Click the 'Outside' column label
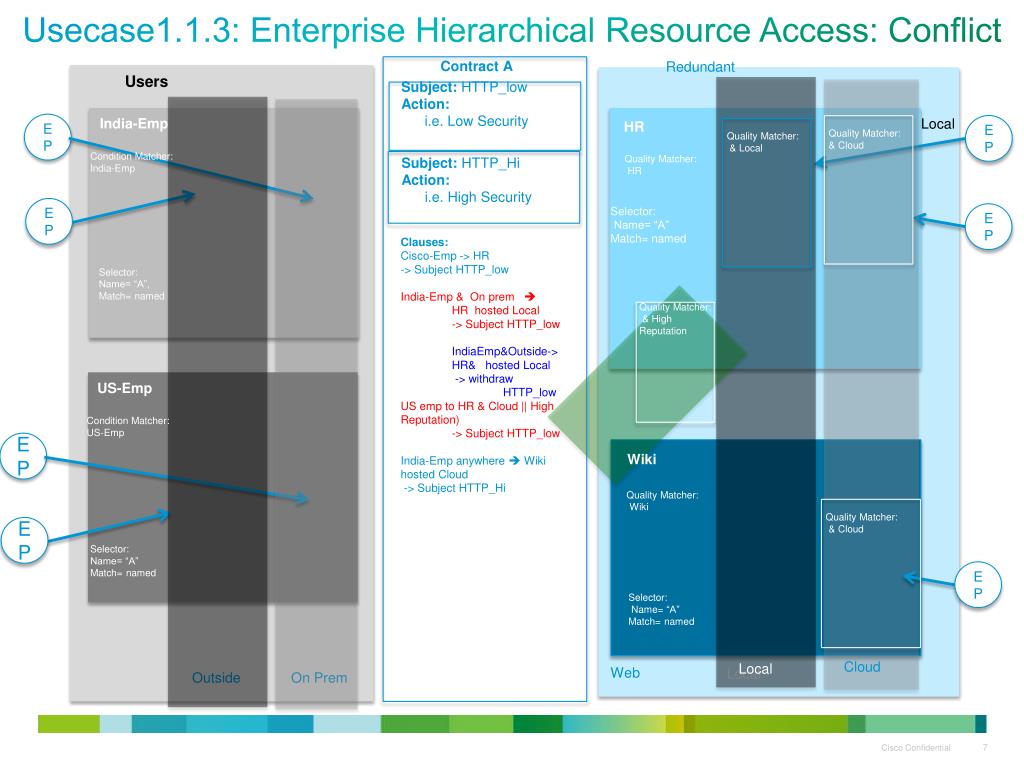The width and height of the screenshot is (1024, 768). pos(216,678)
